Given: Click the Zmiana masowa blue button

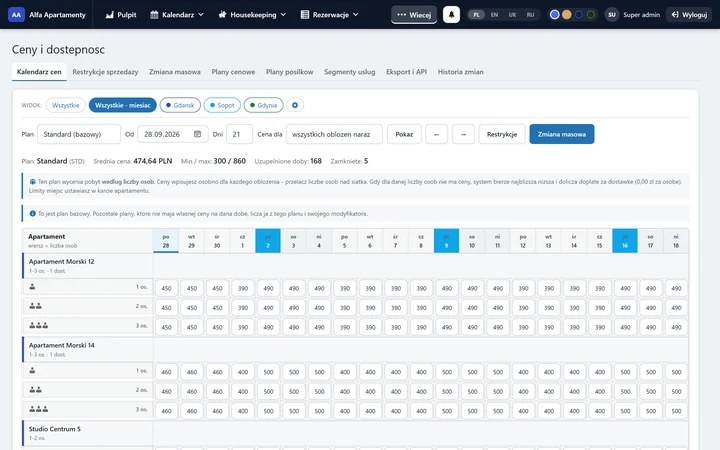Looking at the screenshot, I should [x=562, y=134].
